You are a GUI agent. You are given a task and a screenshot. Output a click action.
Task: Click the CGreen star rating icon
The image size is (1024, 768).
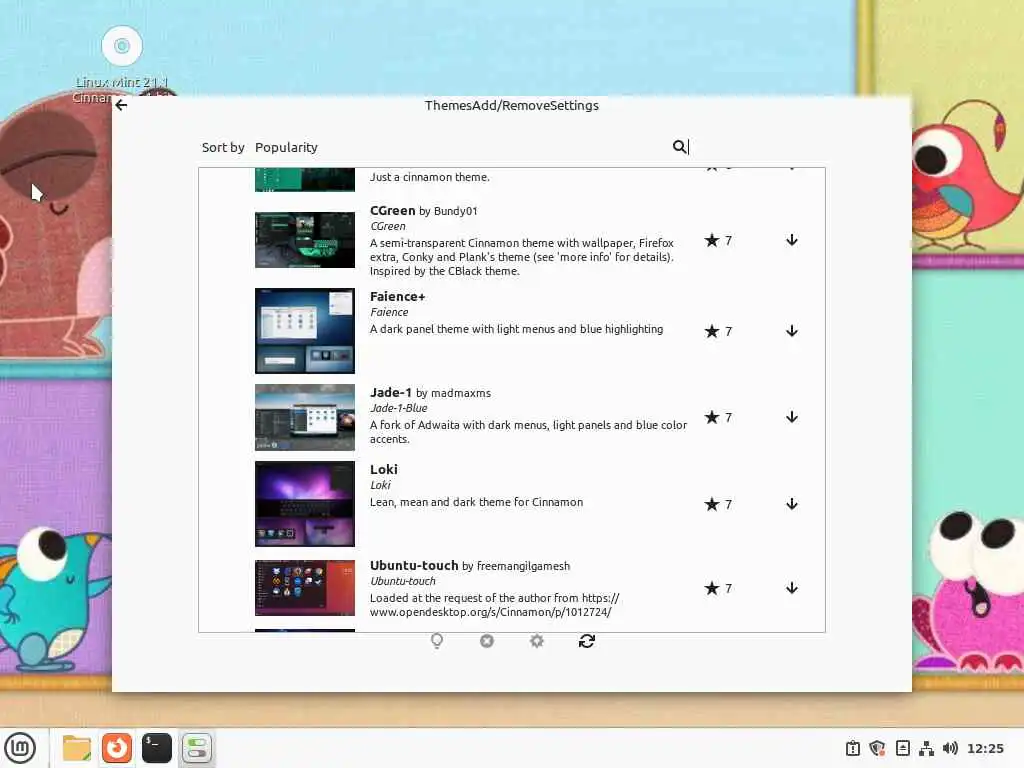coord(712,240)
